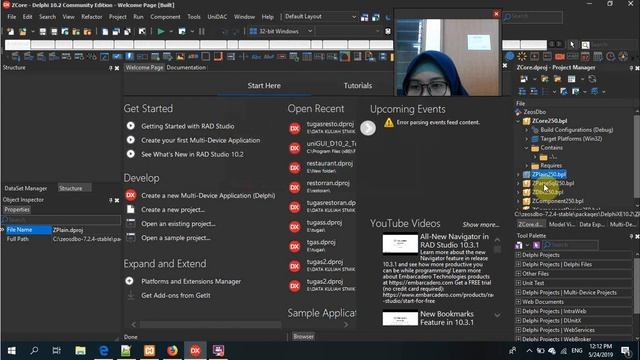The image size is (640, 360).
Task: Collapse the Contains folder node
Action: click(527, 148)
